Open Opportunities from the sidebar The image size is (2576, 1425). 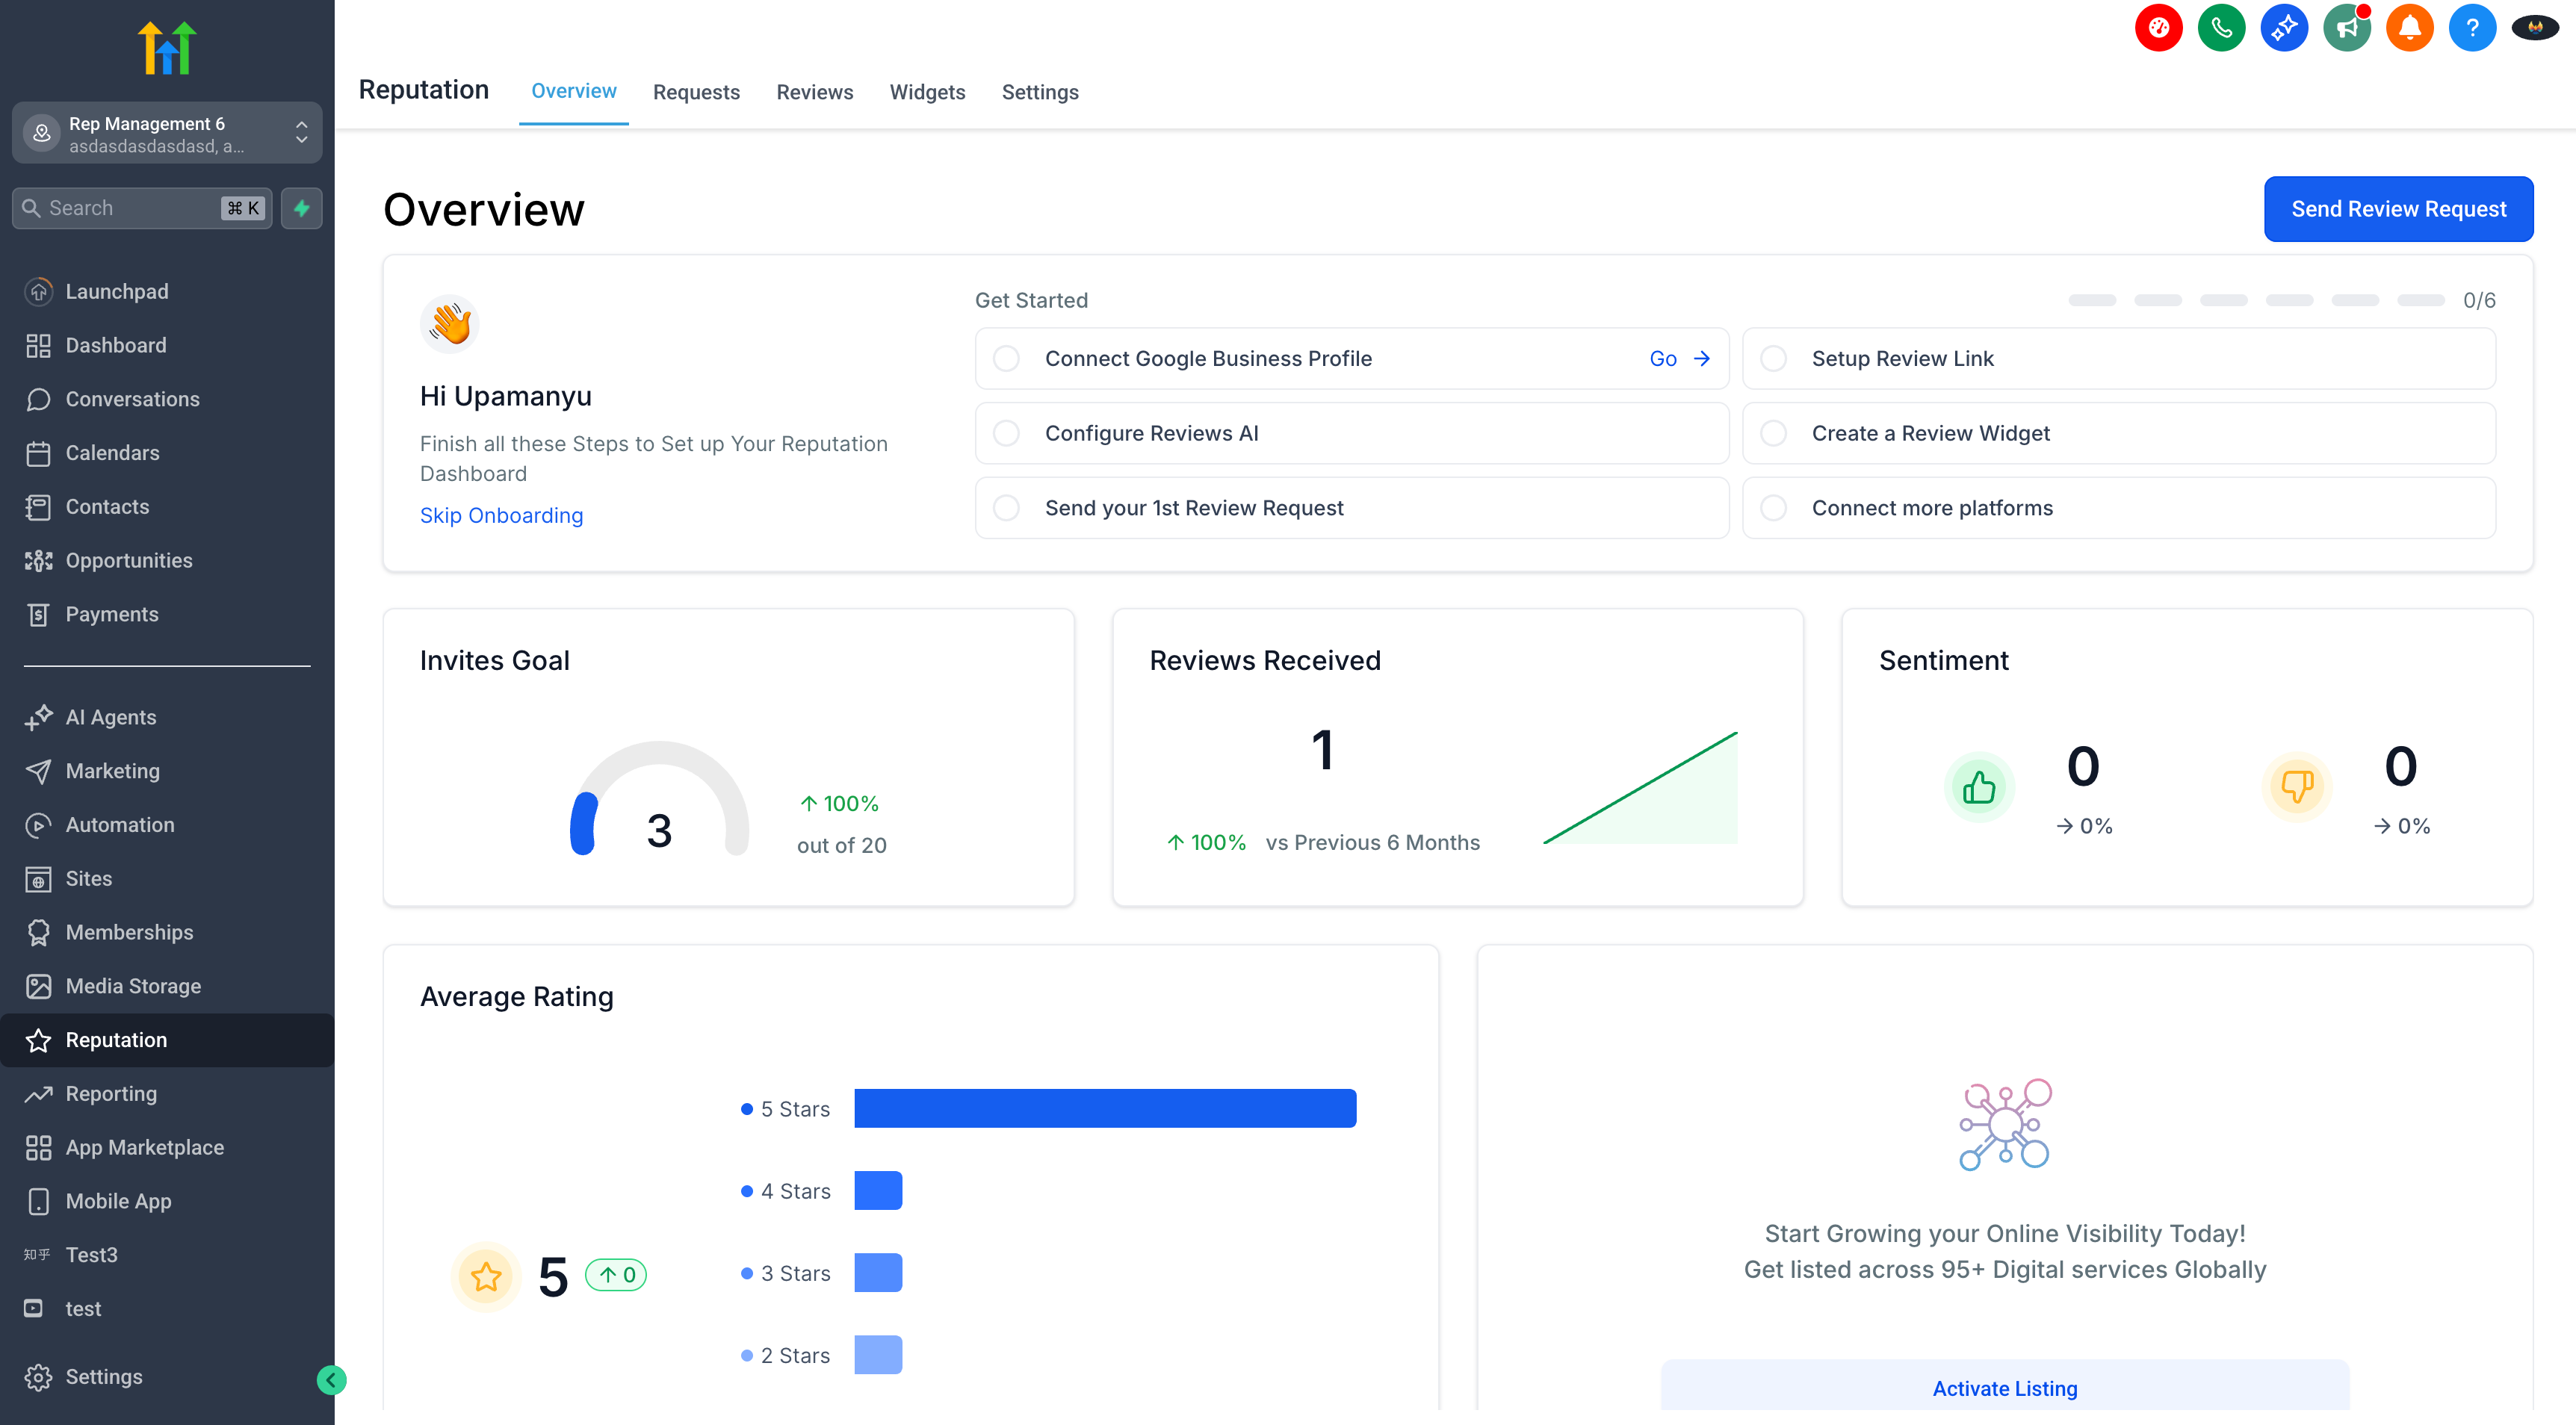[x=128, y=560]
